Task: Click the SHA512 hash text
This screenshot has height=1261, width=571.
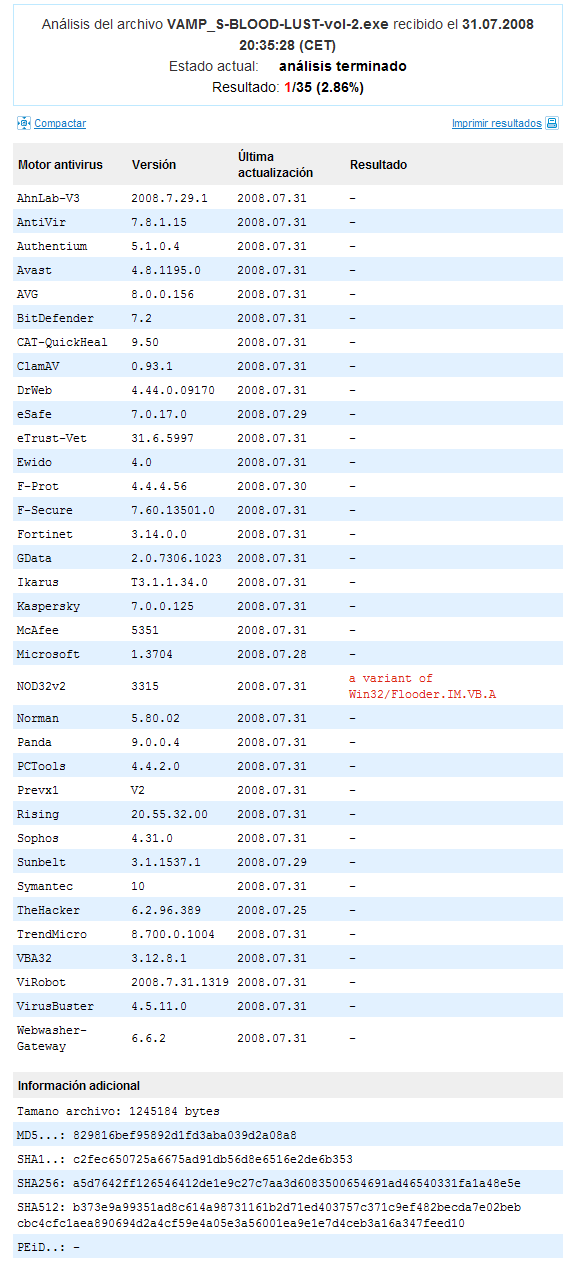Action: [270, 1215]
